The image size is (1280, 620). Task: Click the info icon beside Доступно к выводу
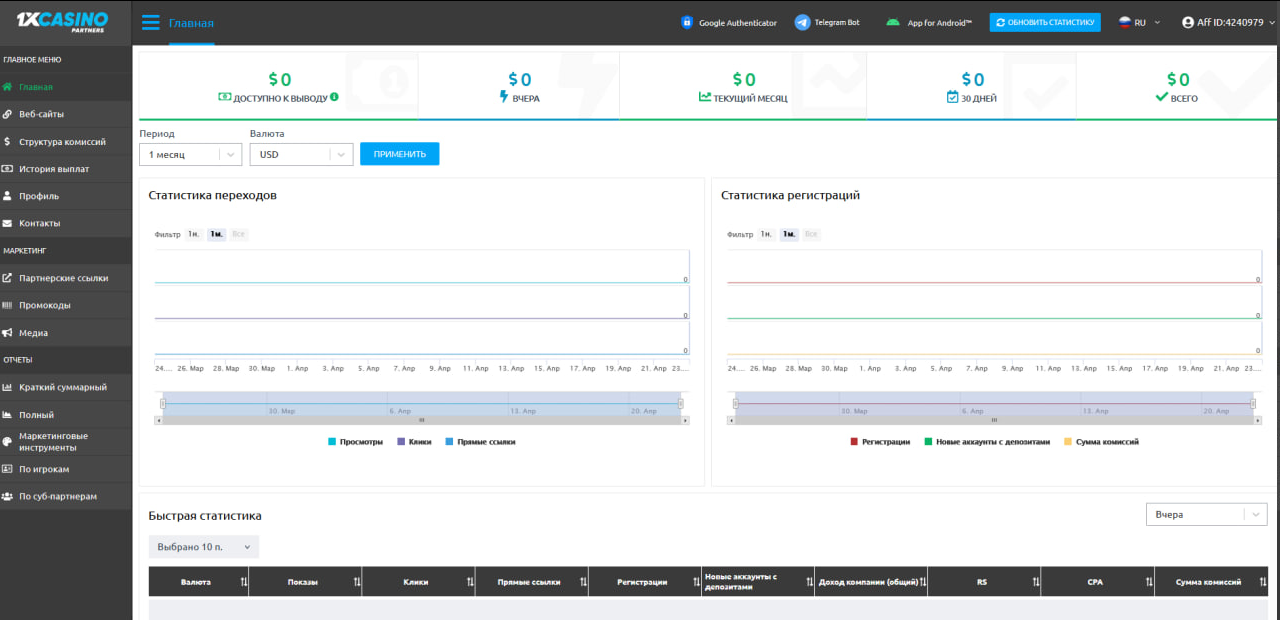[x=334, y=97]
